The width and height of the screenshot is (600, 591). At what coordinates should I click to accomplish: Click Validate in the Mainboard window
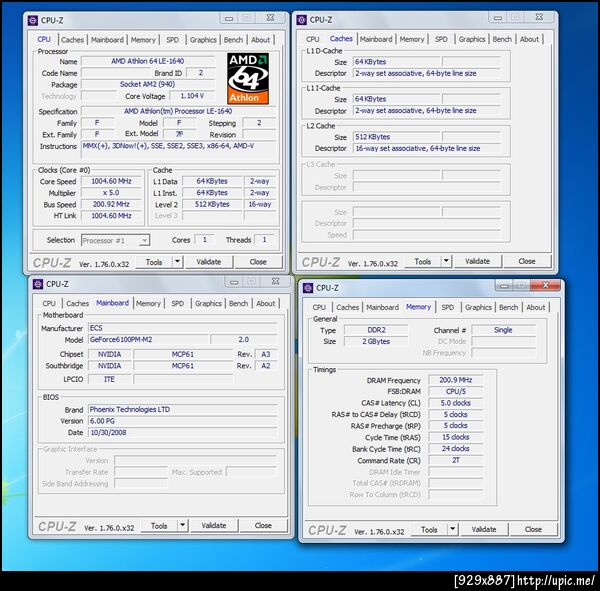tap(214, 525)
